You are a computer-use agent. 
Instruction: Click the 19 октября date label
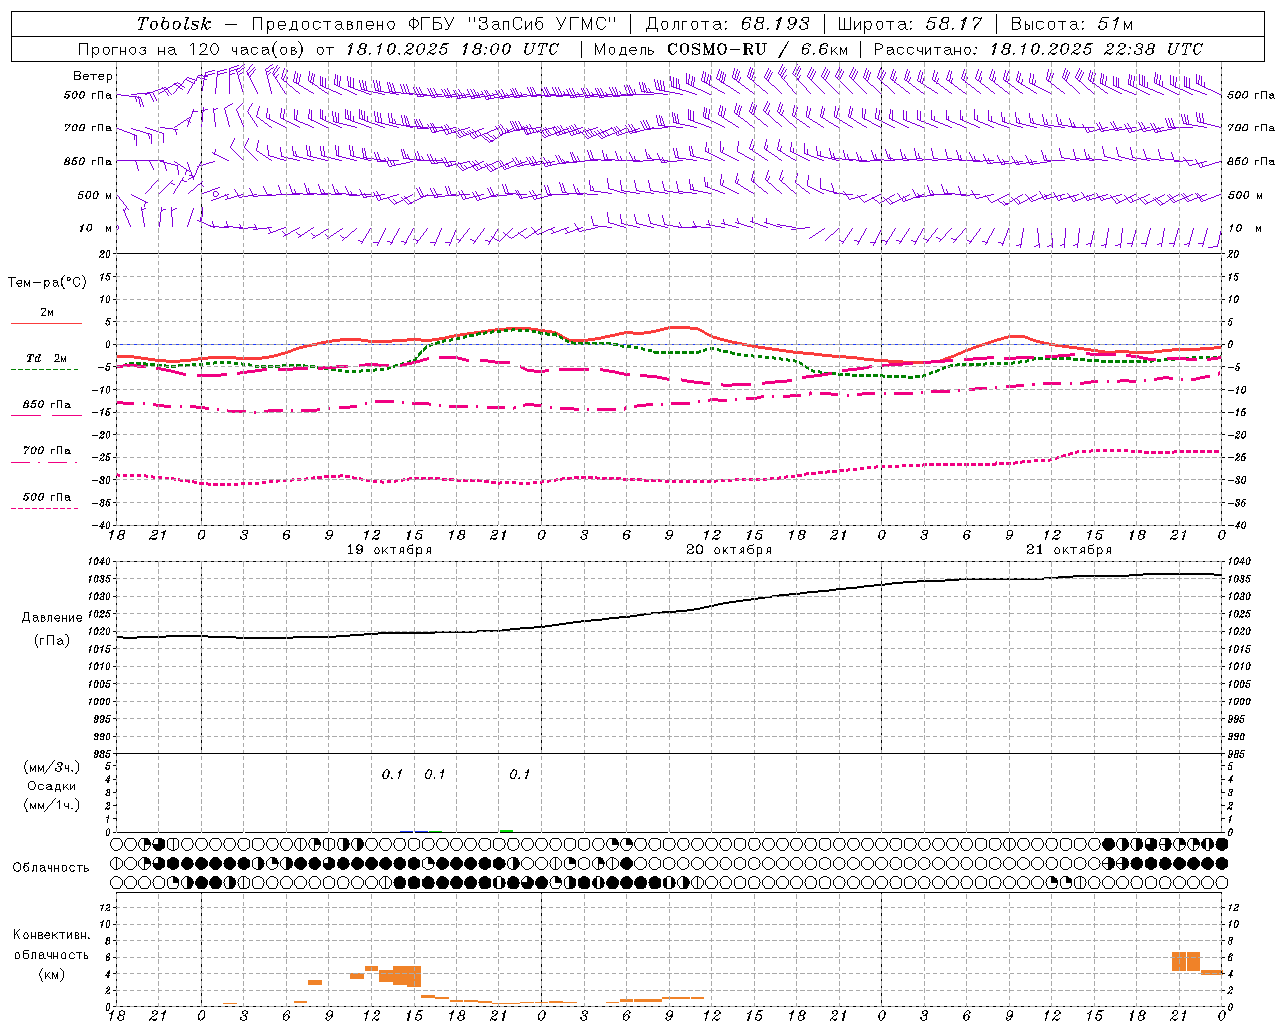pyautogui.click(x=389, y=550)
